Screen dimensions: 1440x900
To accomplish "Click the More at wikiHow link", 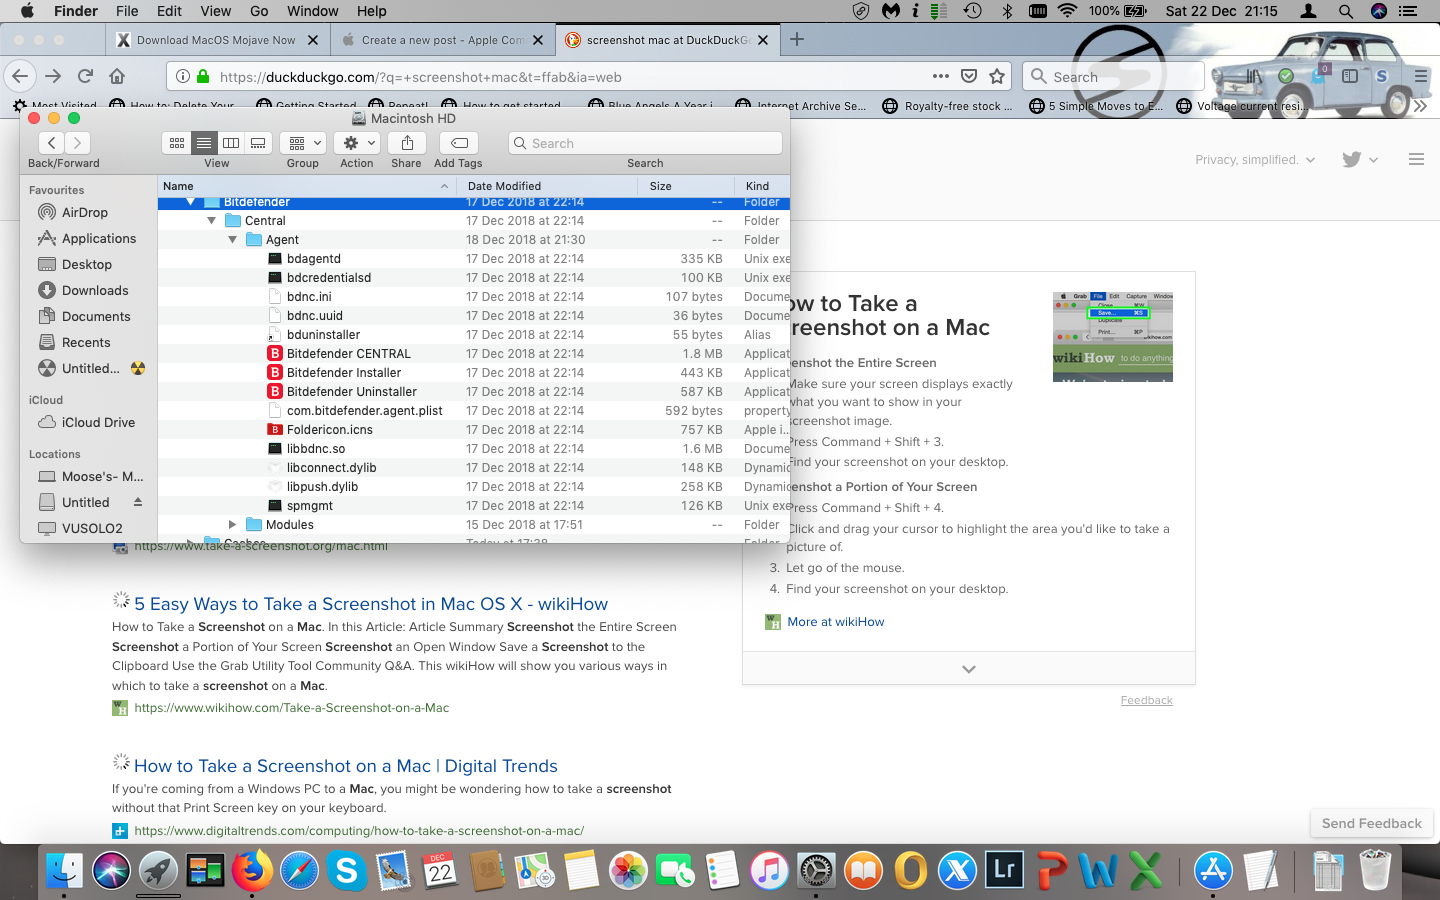I will coord(836,622).
